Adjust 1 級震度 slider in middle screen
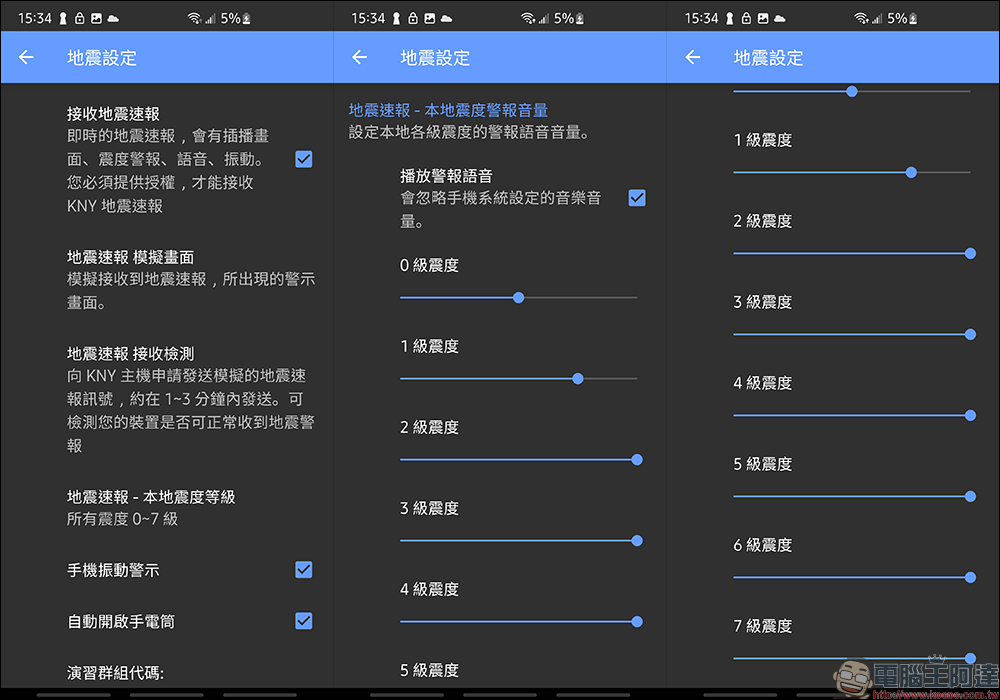1000x700 pixels. [518, 379]
